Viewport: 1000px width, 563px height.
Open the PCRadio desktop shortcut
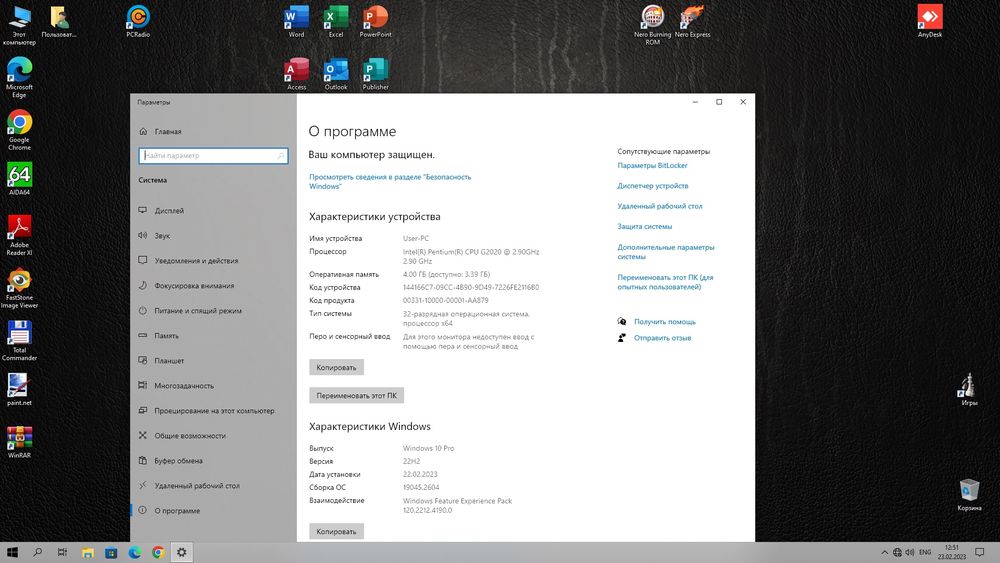click(x=138, y=21)
